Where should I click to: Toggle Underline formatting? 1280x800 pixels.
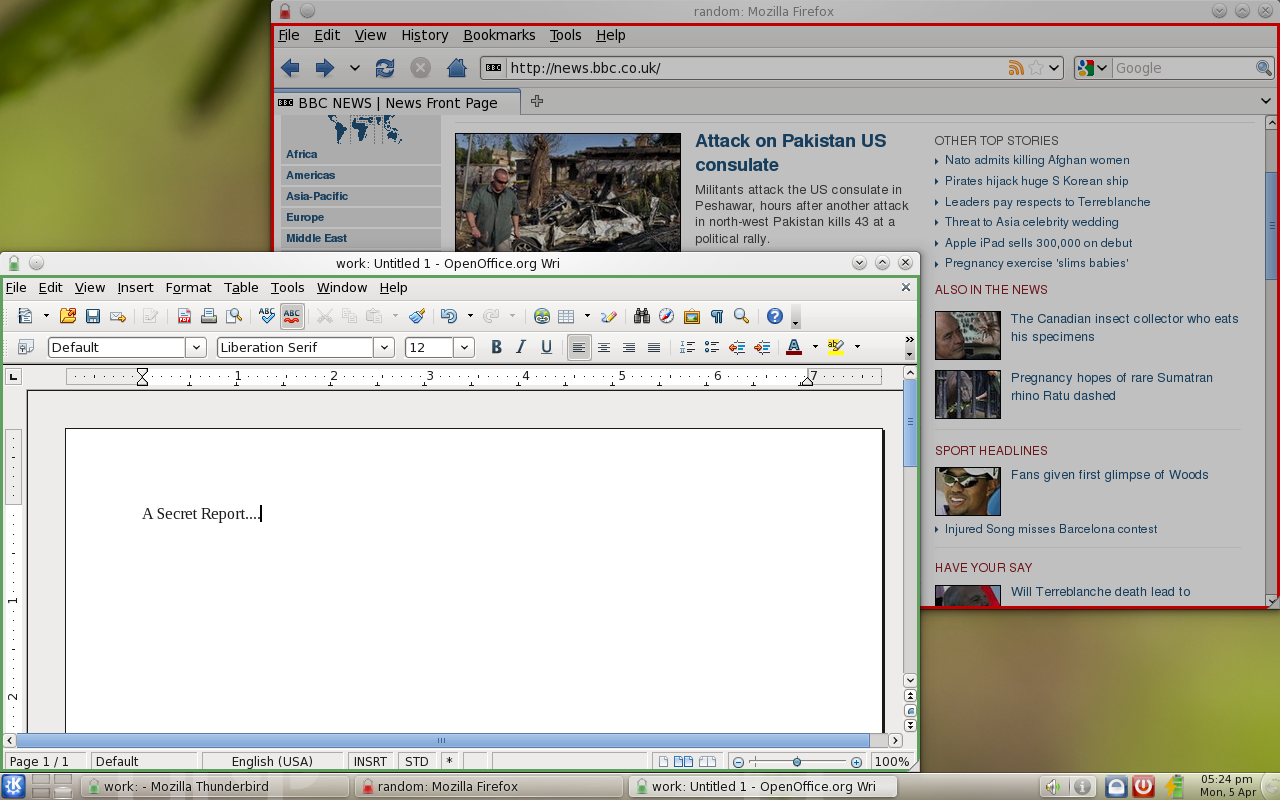[546, 347]
